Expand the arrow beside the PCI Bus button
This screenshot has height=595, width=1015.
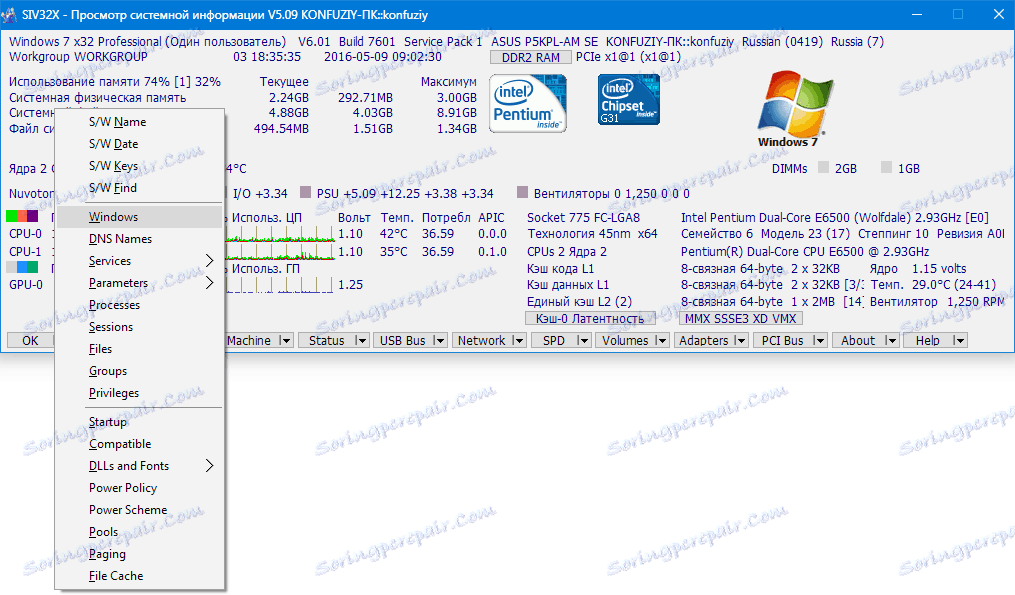pyautogui.click(x=820, y=341)
